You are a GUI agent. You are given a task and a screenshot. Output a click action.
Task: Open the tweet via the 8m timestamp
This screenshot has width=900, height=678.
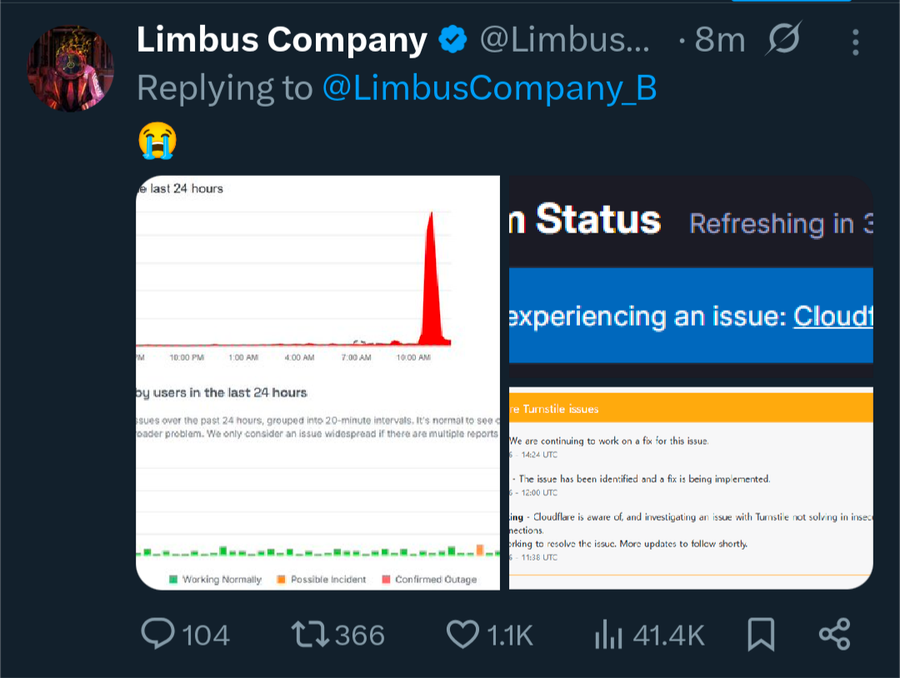point(719,40)
